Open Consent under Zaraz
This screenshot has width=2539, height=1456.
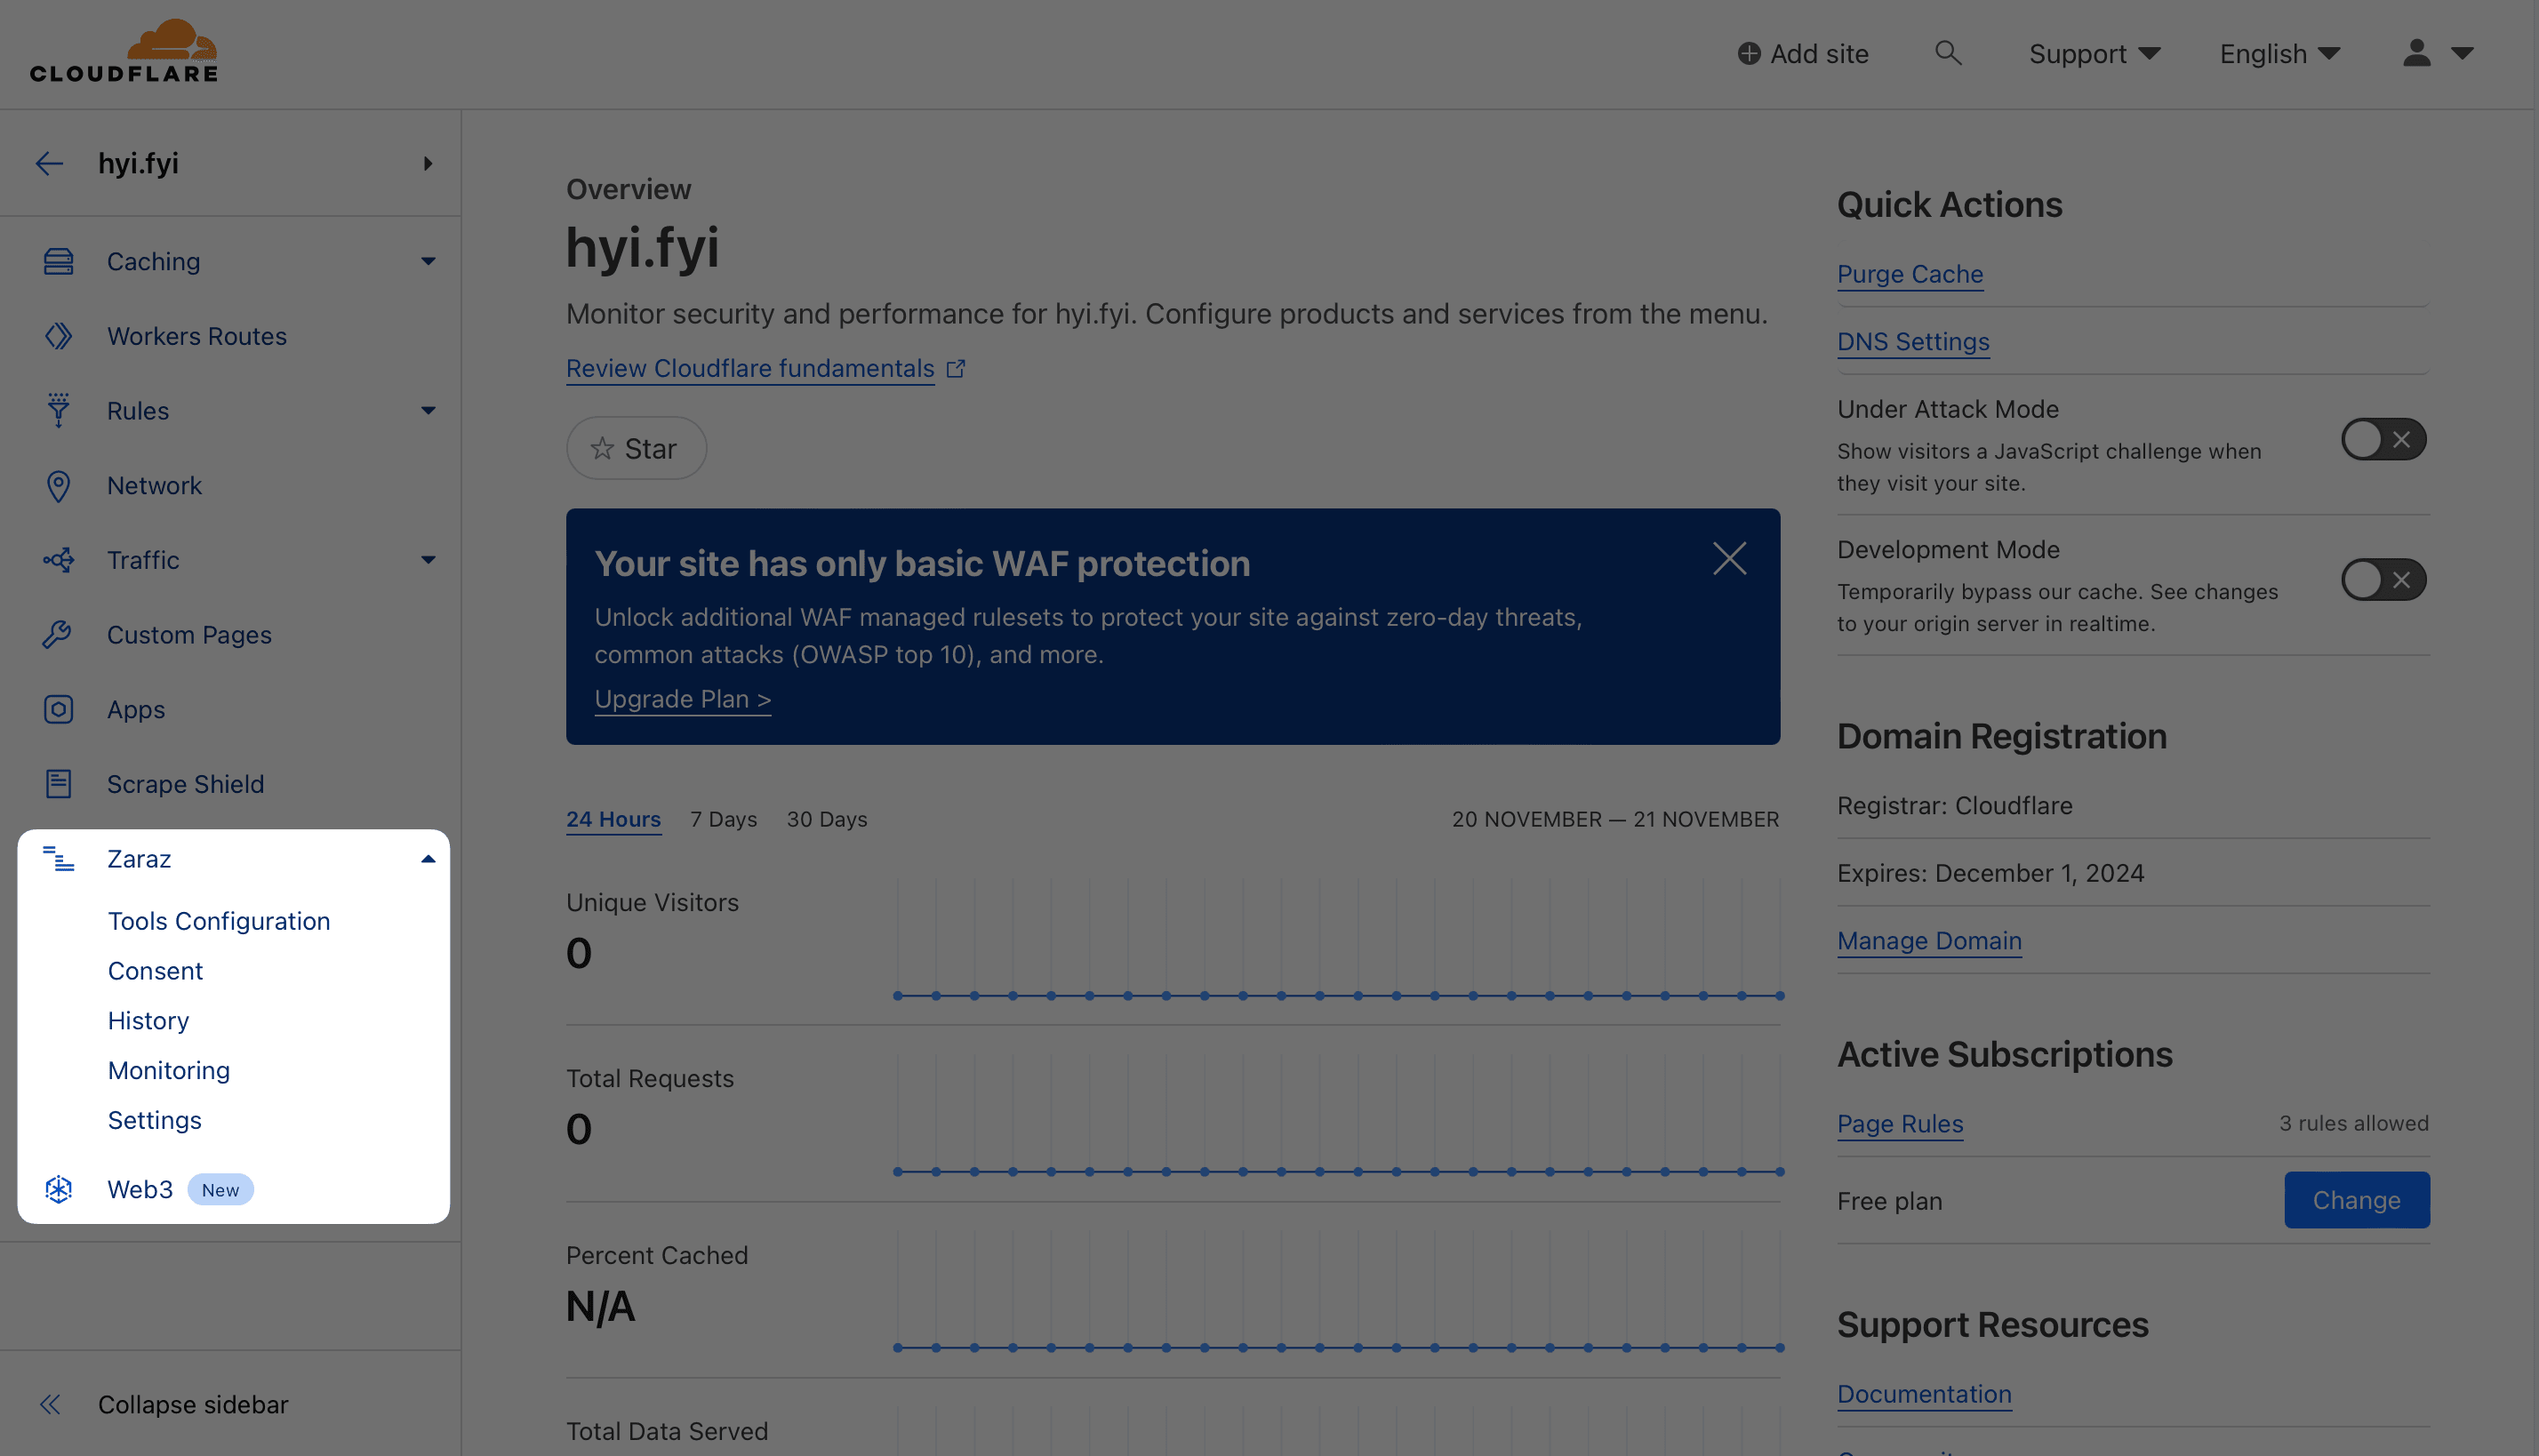click(155, 971)
